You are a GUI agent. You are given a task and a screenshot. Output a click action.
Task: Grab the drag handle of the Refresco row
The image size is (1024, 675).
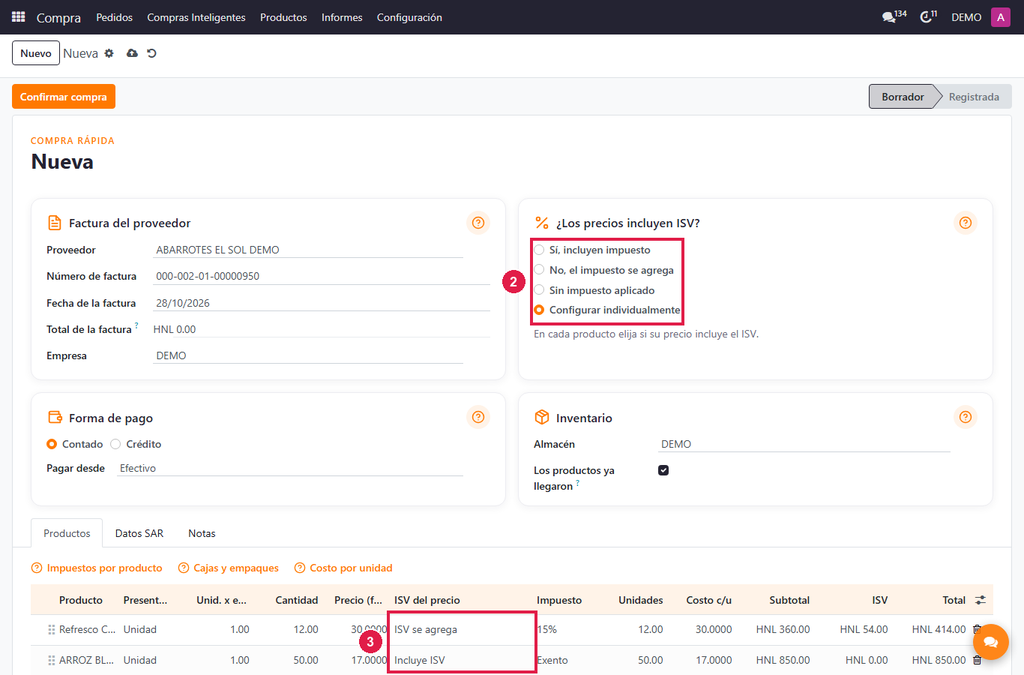51,630
